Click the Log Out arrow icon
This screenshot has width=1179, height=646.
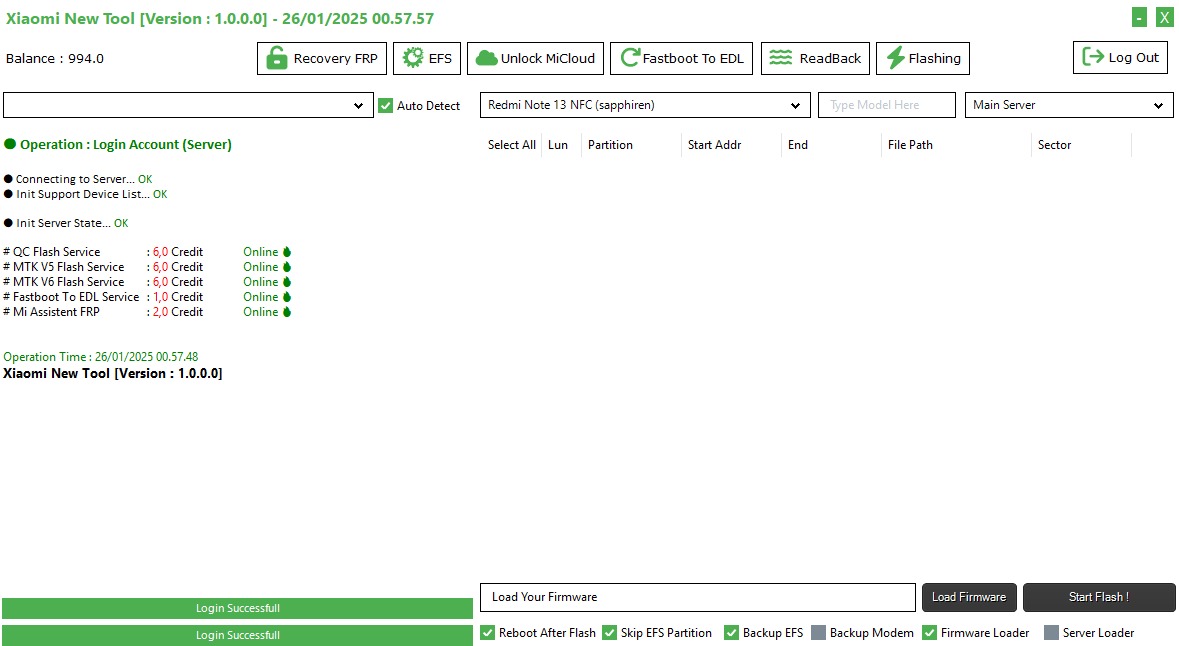click(1093, 56)
